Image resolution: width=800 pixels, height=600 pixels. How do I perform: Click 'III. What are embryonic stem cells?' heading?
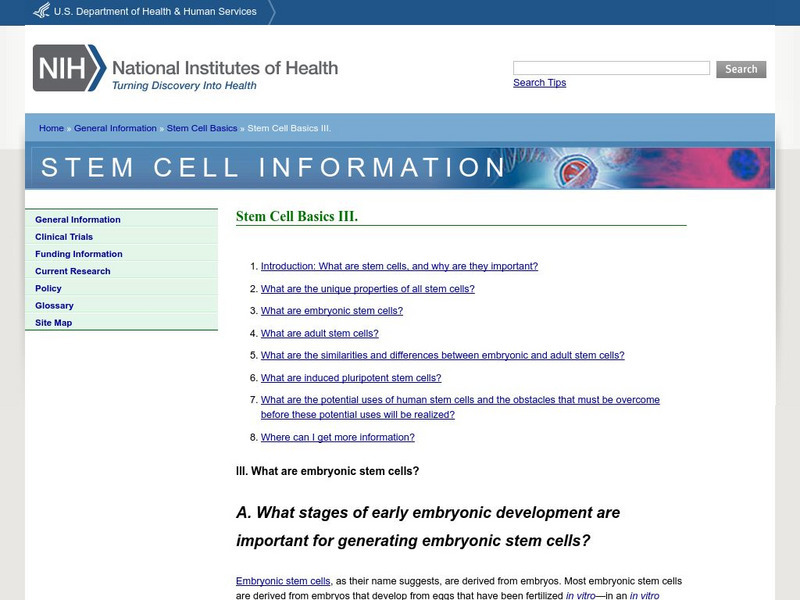tap(327, 471)
